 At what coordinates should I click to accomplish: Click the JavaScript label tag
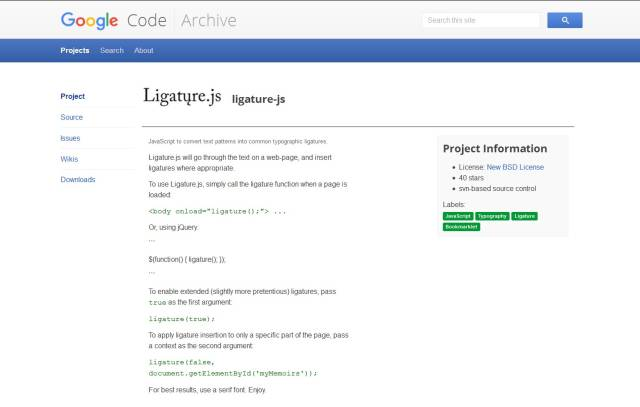(458, 216)
